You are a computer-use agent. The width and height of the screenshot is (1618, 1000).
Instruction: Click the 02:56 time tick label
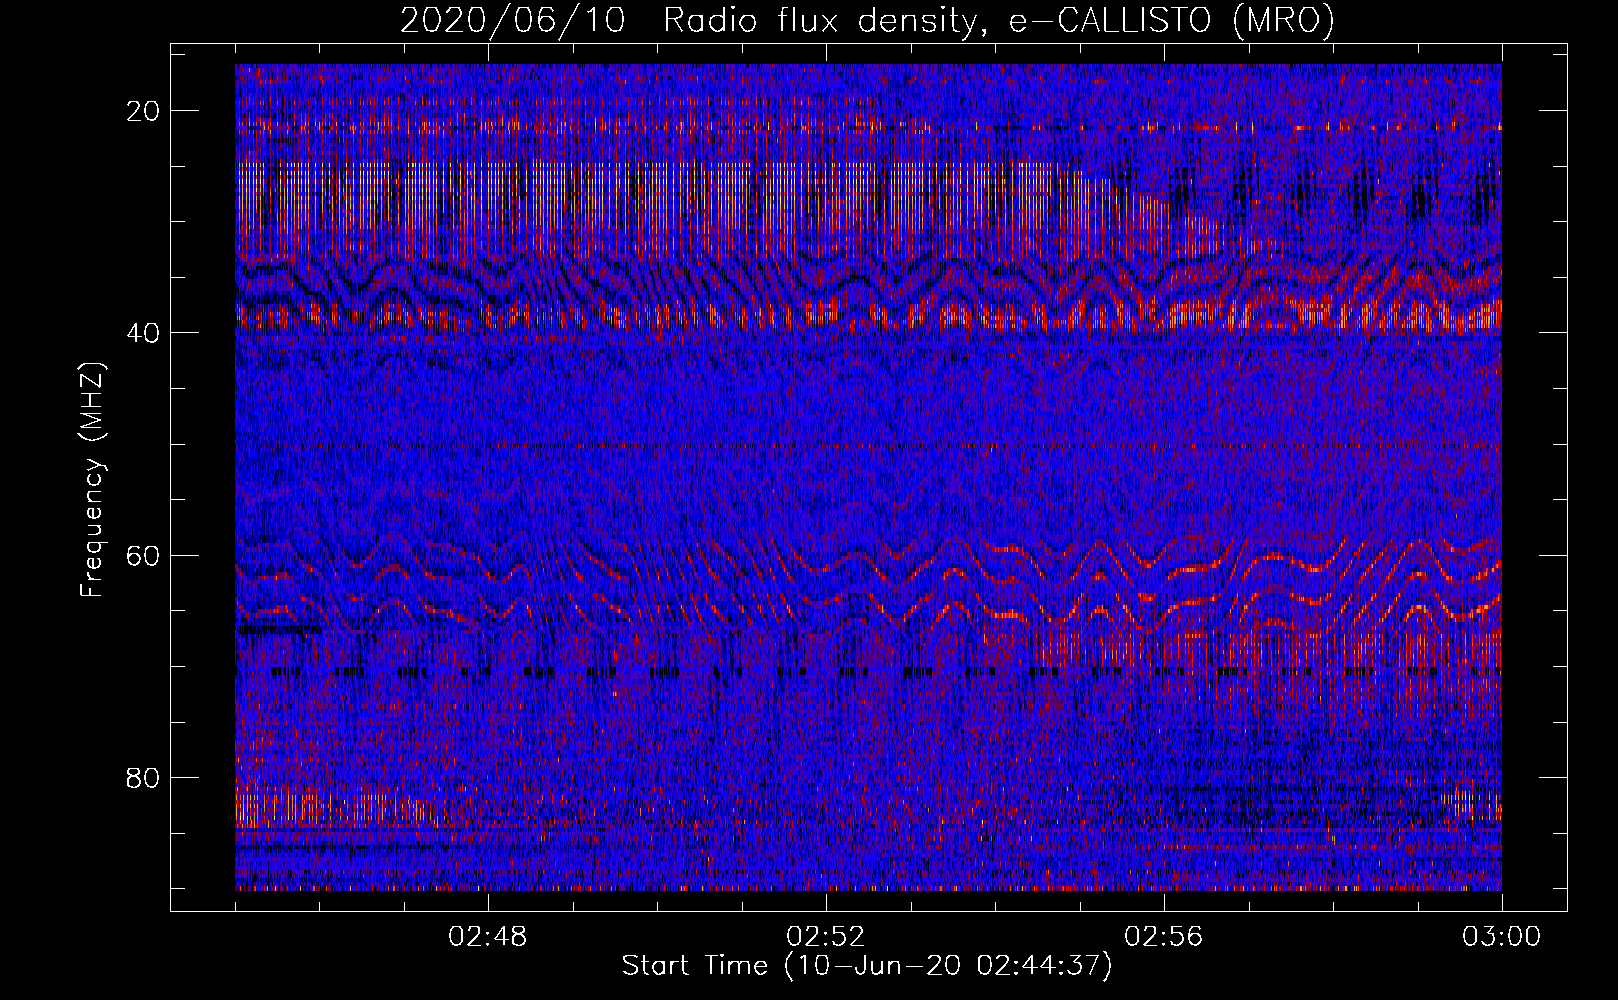pyautogui.click(x=1164, y=937)
